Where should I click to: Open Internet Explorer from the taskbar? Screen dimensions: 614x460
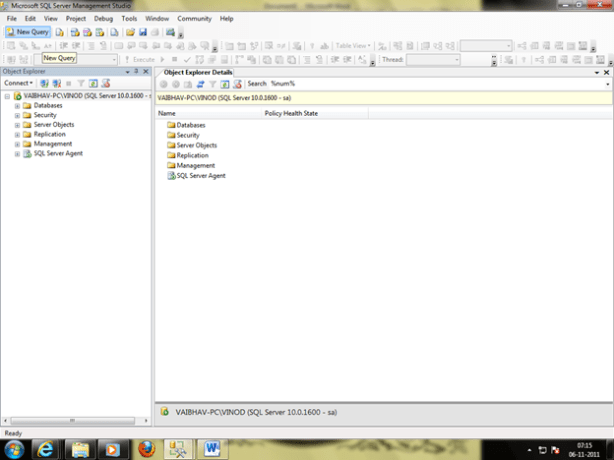tap(46, 447)
